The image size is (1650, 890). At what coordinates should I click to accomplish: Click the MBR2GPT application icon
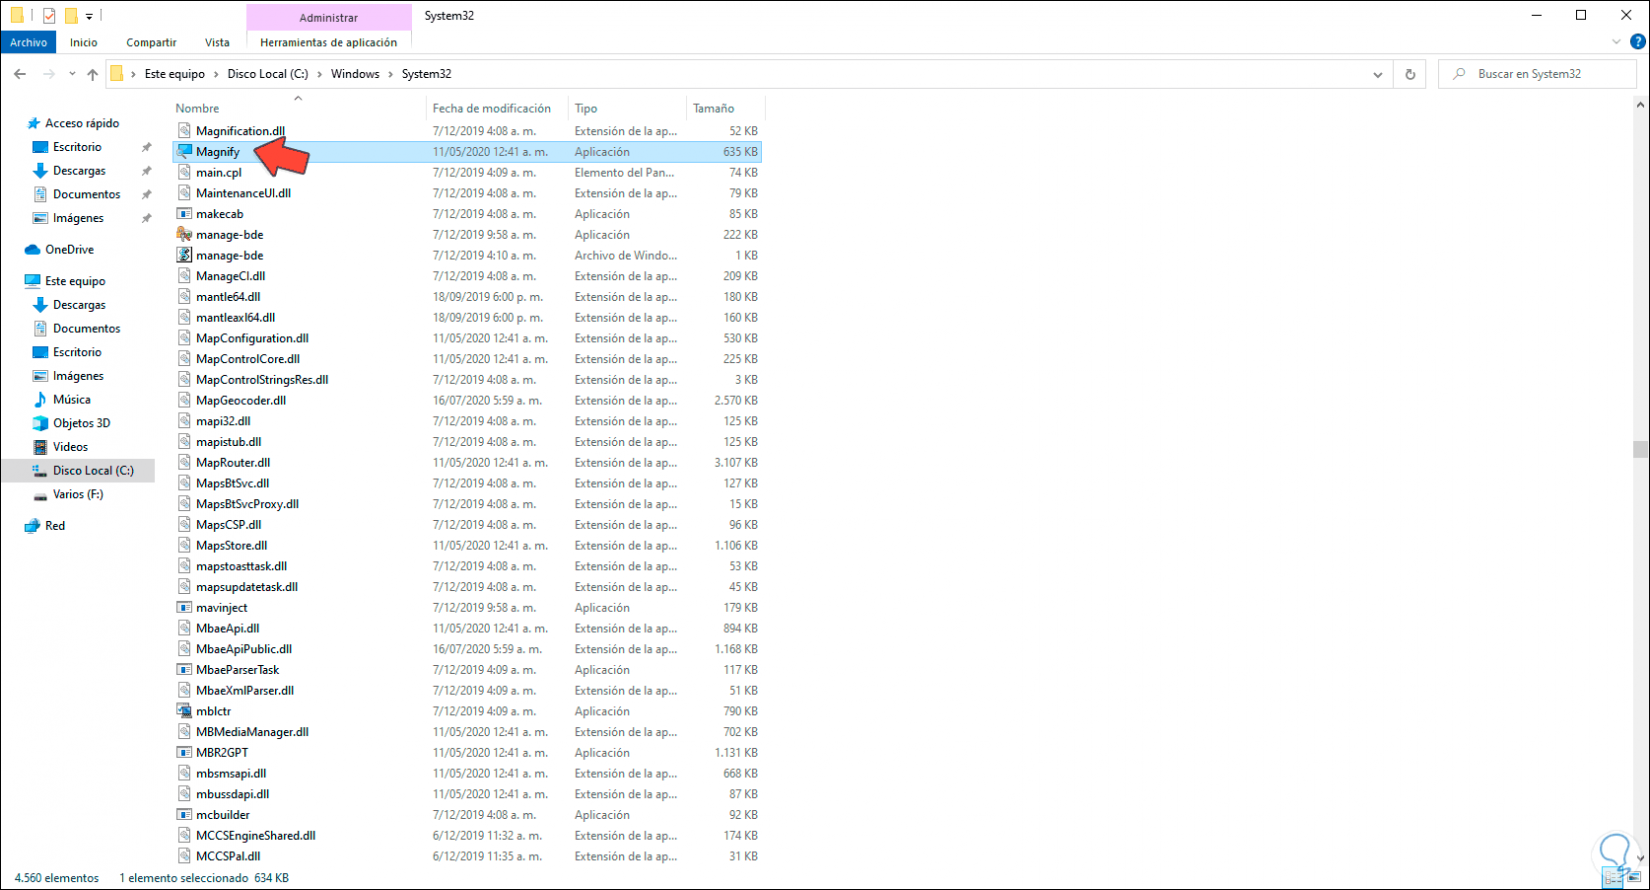coord(184,753)
